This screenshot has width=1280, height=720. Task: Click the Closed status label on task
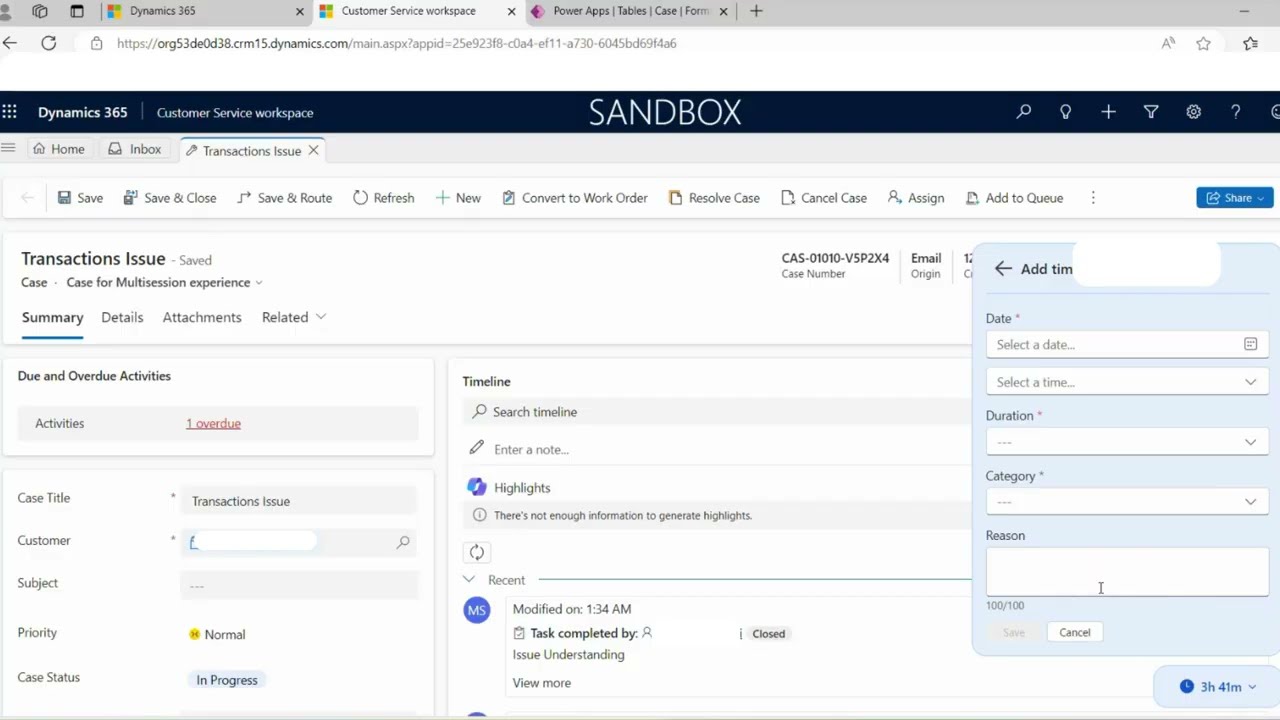[x=768, y=634]
